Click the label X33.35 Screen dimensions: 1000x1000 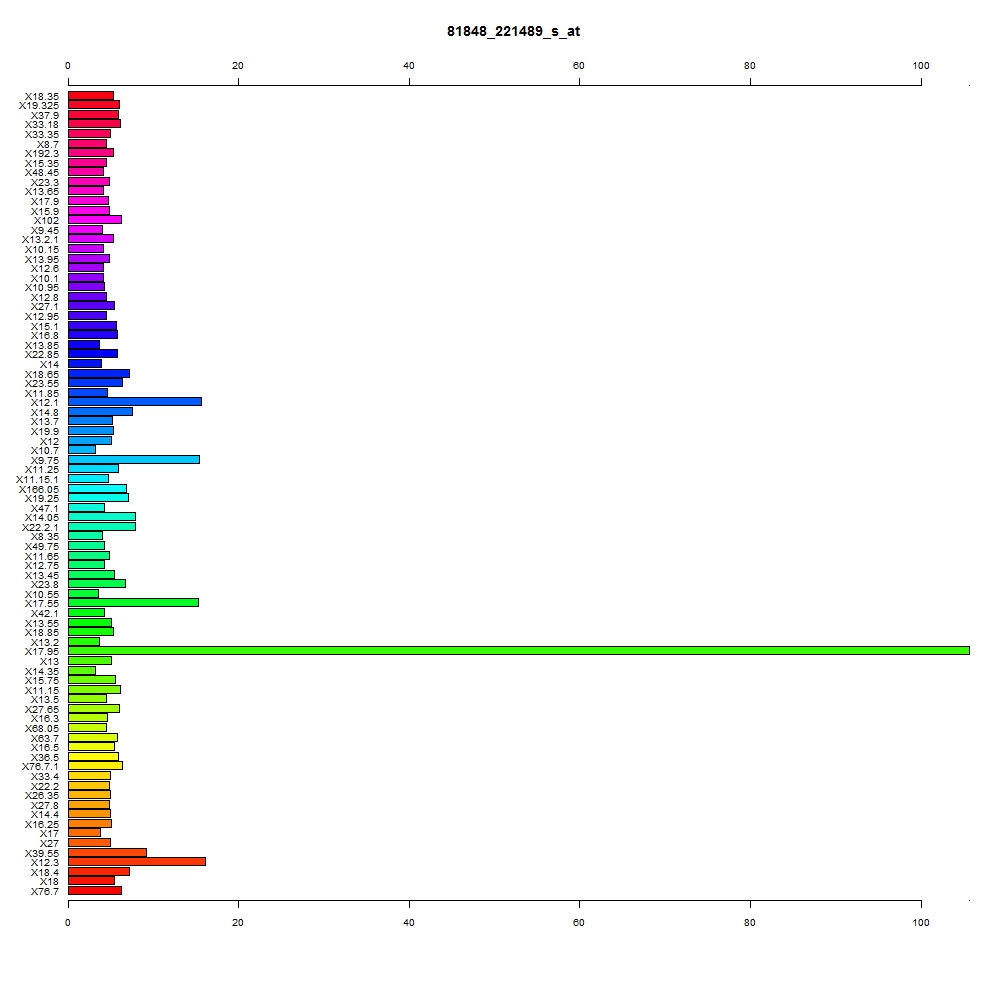tap(41, 135)
